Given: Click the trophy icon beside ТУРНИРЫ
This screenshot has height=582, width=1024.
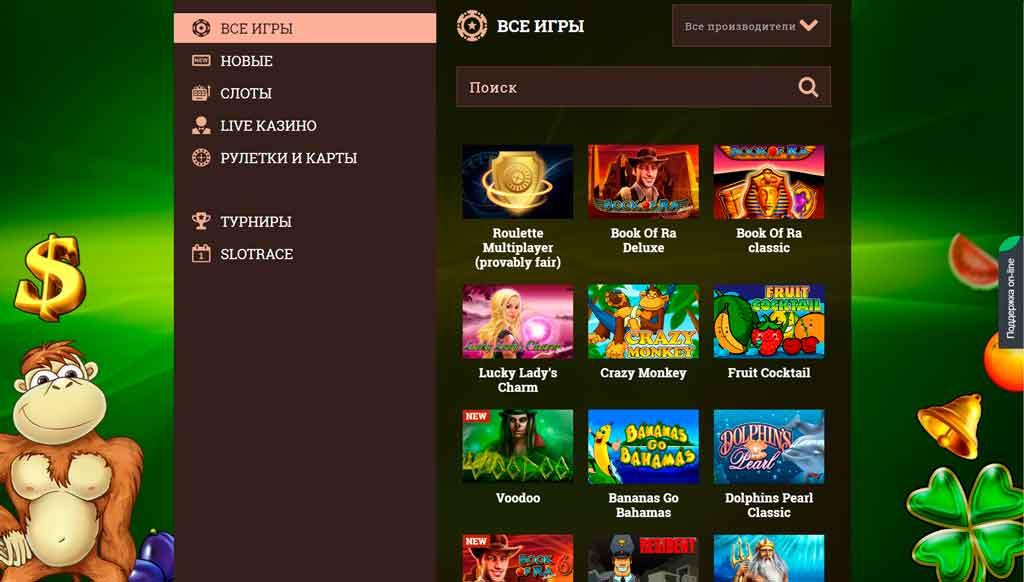Looking at the screenshot, I should (x=201, y=221).
